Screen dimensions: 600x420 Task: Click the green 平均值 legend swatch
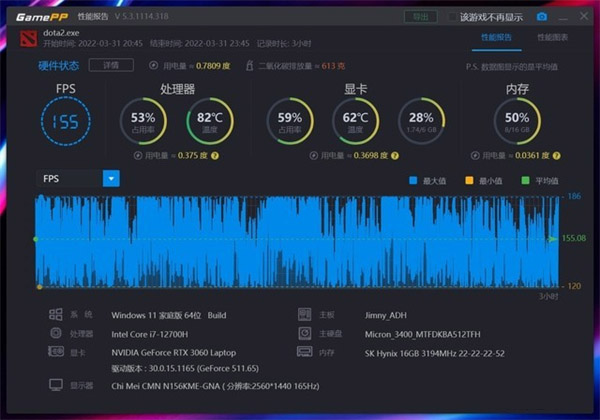525,181
